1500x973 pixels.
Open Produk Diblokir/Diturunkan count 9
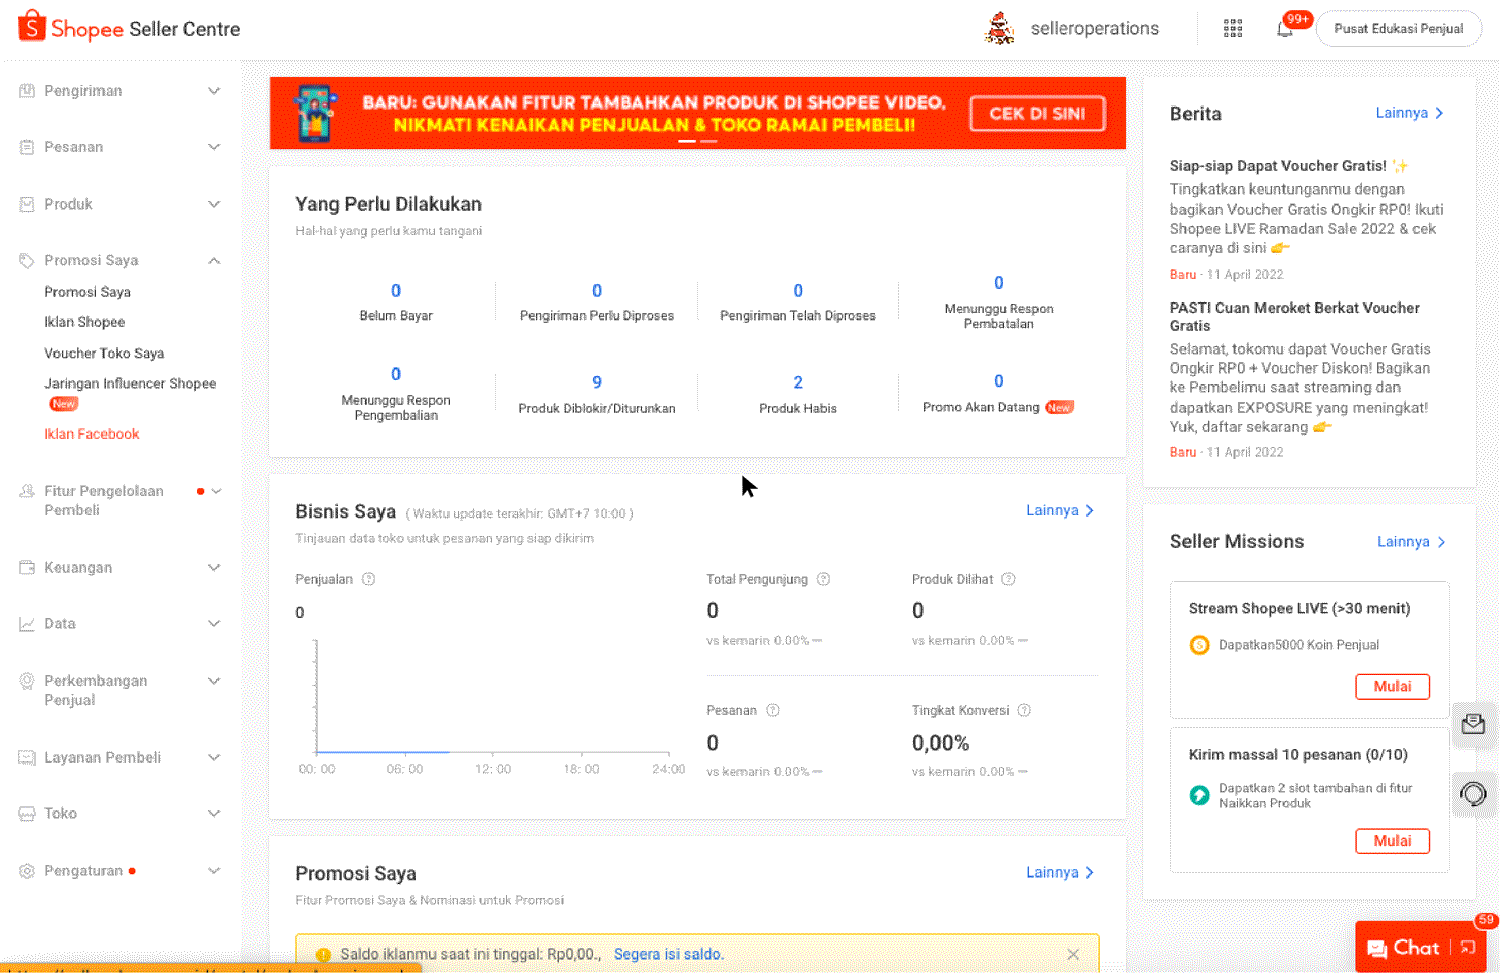(597, 382)
